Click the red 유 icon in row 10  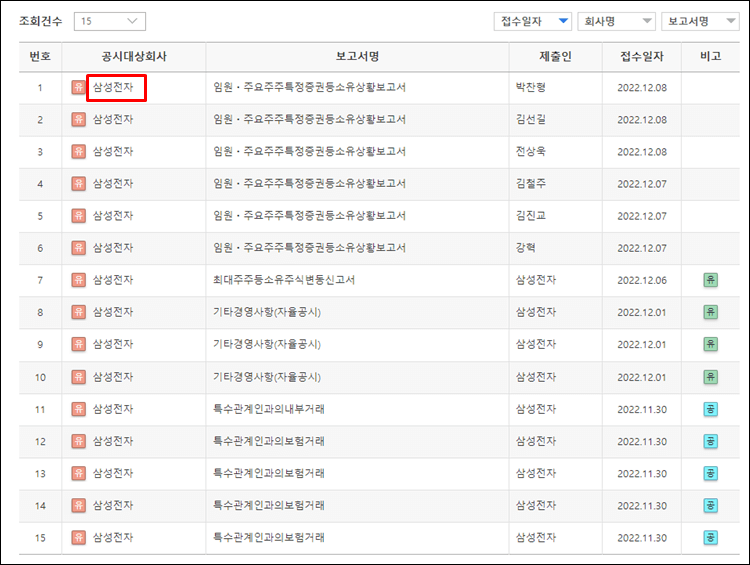pyautogui.click(x=78, y=377)
